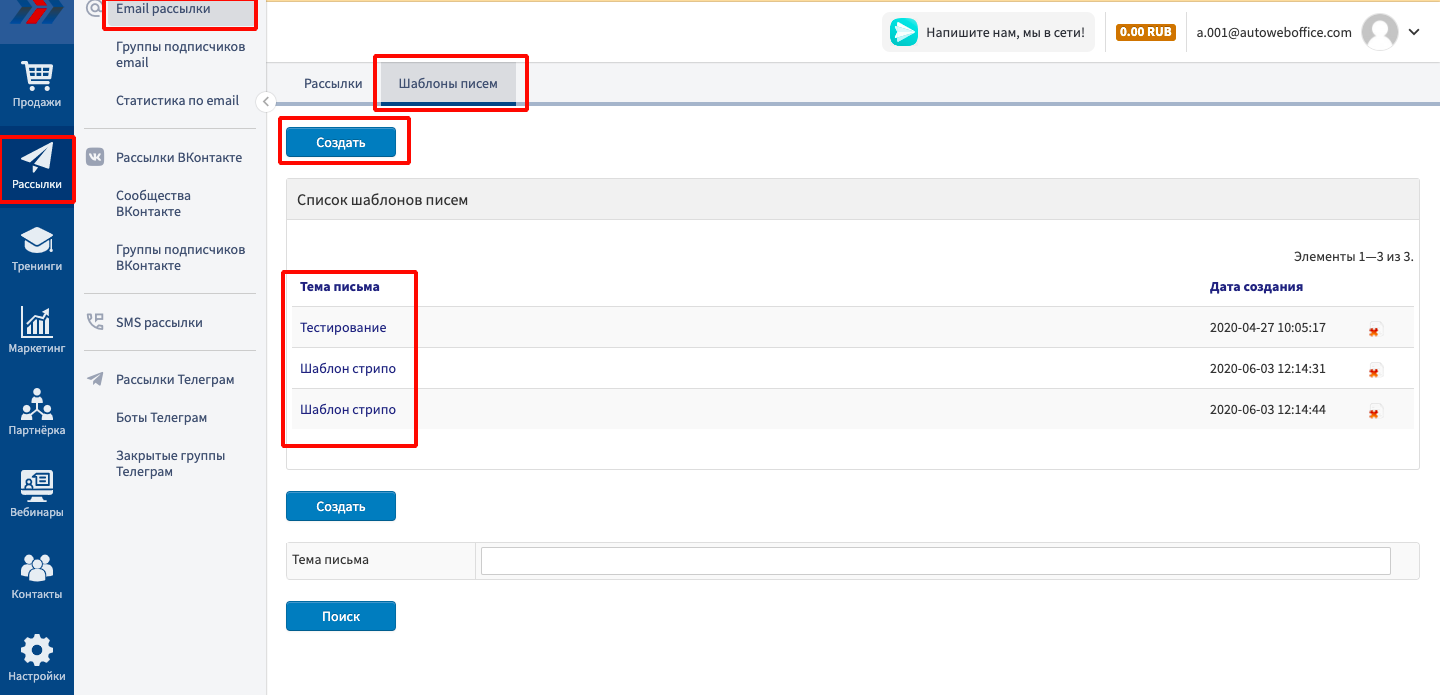This screenshot has height=695, width=1440.
Task: Expand the user account dropdown arrow
Action: (x=1414, y=32)
